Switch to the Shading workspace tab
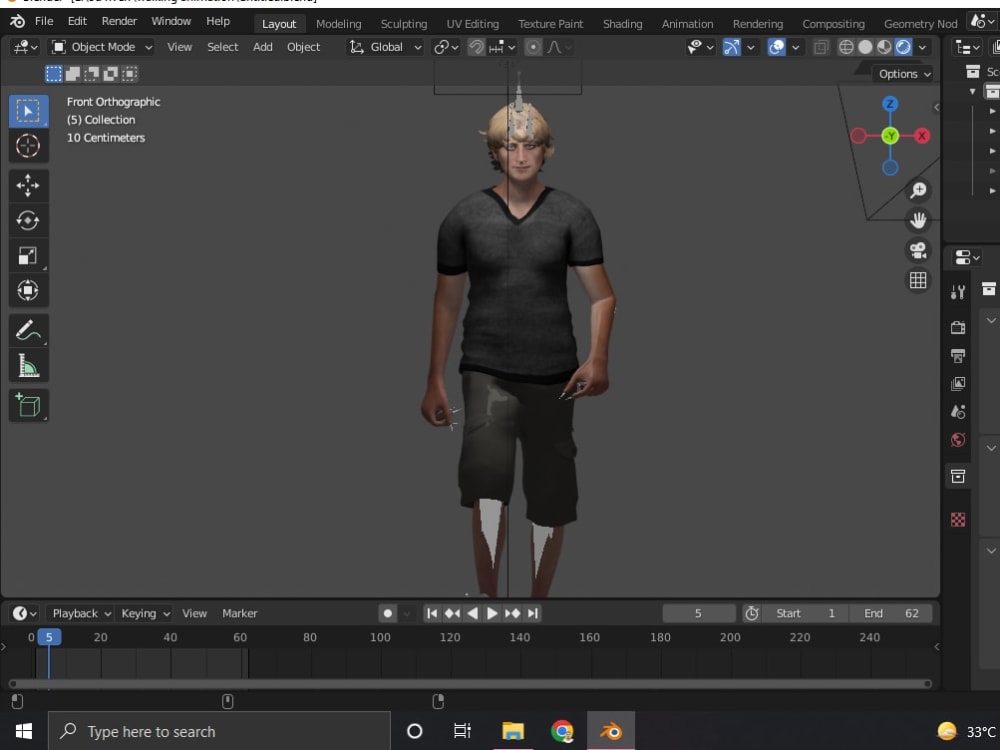The height and width of the screenshot is (750, 1000). (x=622, y=23)
